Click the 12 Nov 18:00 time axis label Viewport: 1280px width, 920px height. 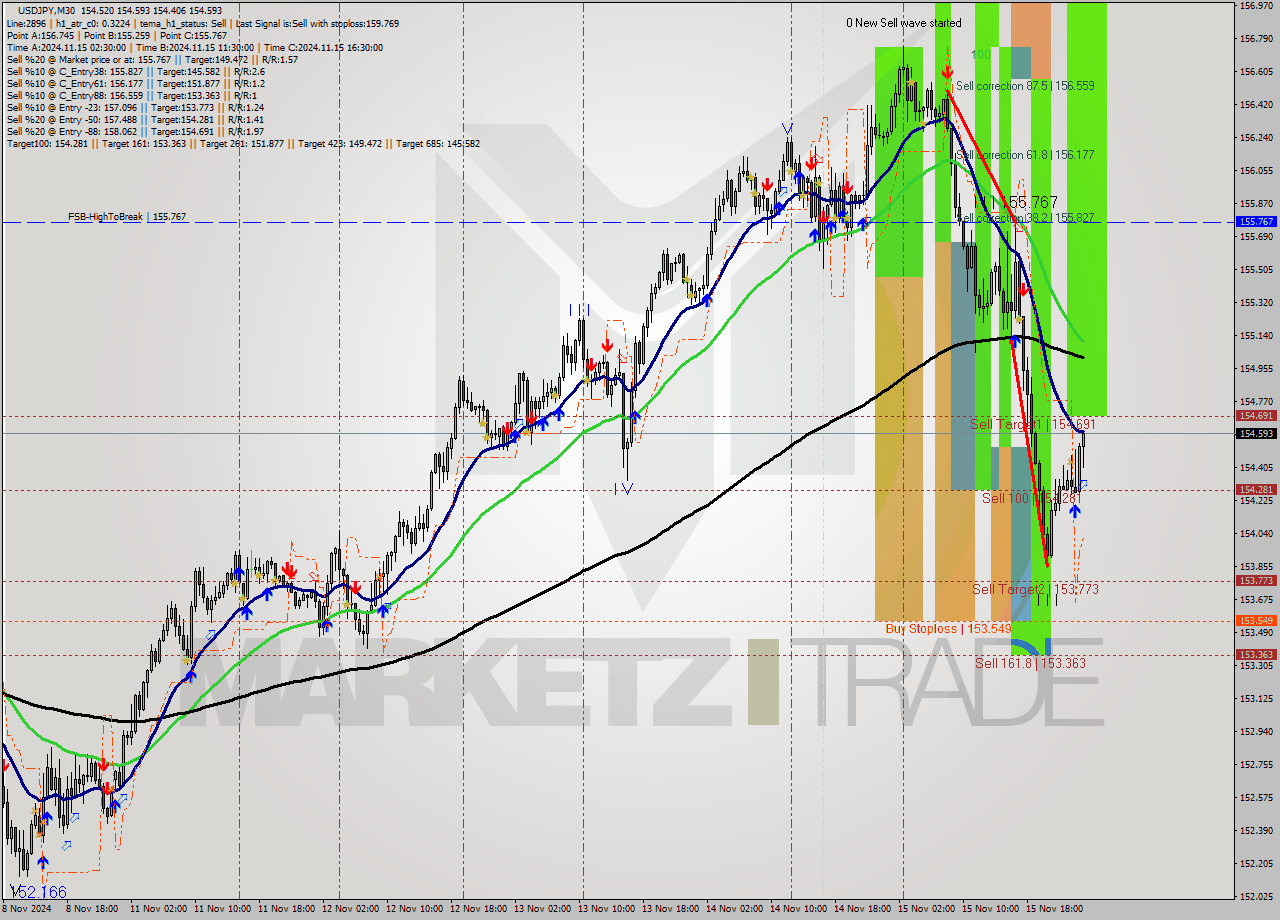pyautogui.click(x=478, y=909)
